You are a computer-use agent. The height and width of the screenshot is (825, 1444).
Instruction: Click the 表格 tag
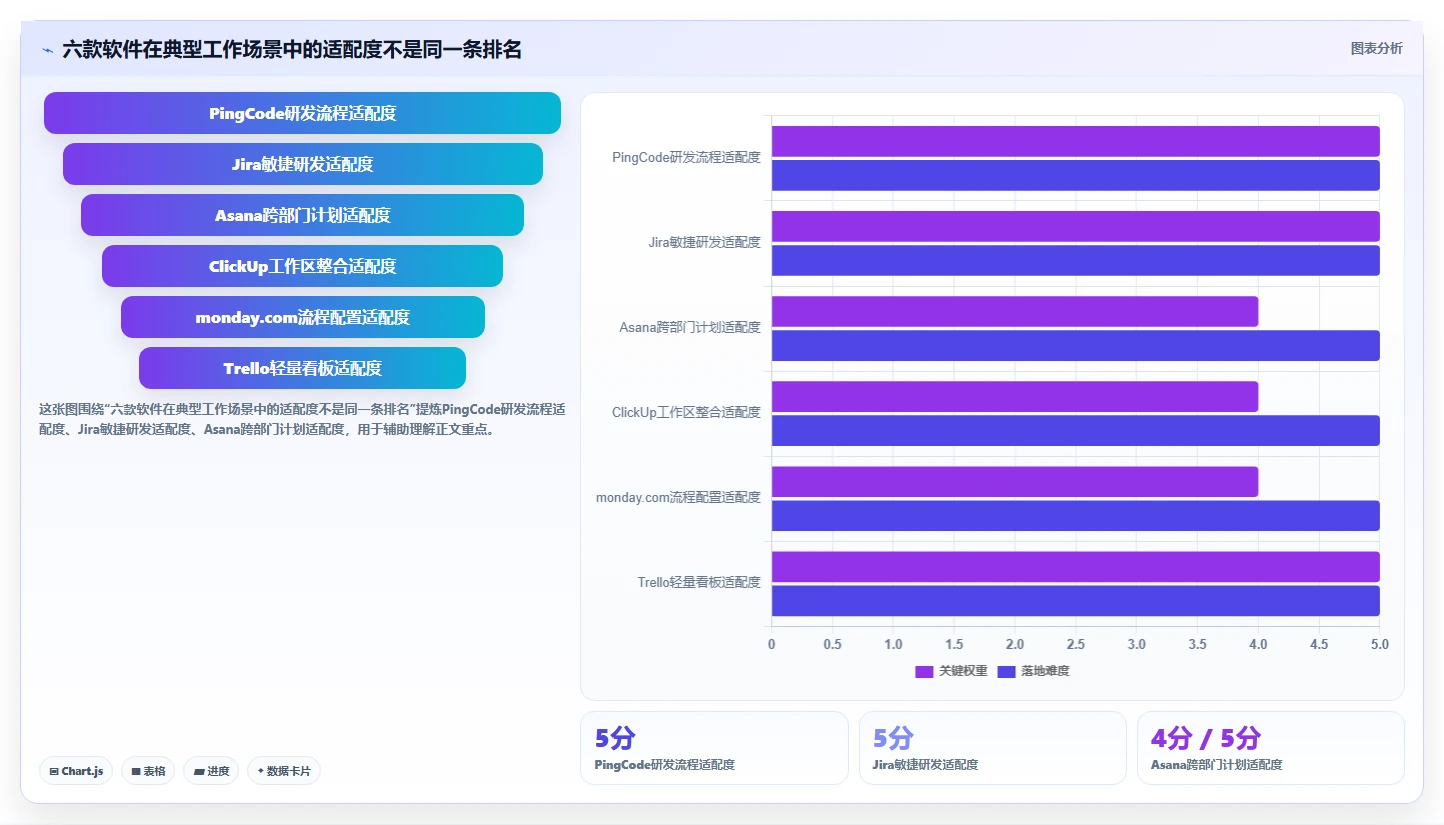click(x=147, y=771)
